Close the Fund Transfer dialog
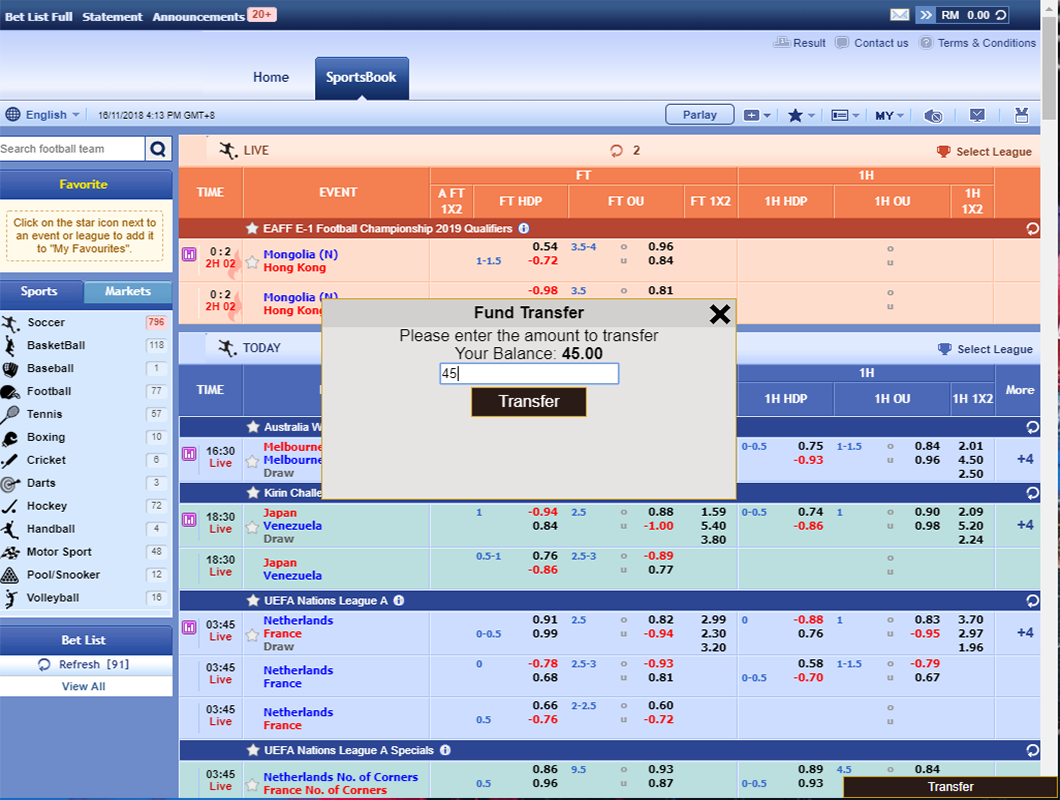Screen dimensions: 1060x800 click(x=719, y=314)
